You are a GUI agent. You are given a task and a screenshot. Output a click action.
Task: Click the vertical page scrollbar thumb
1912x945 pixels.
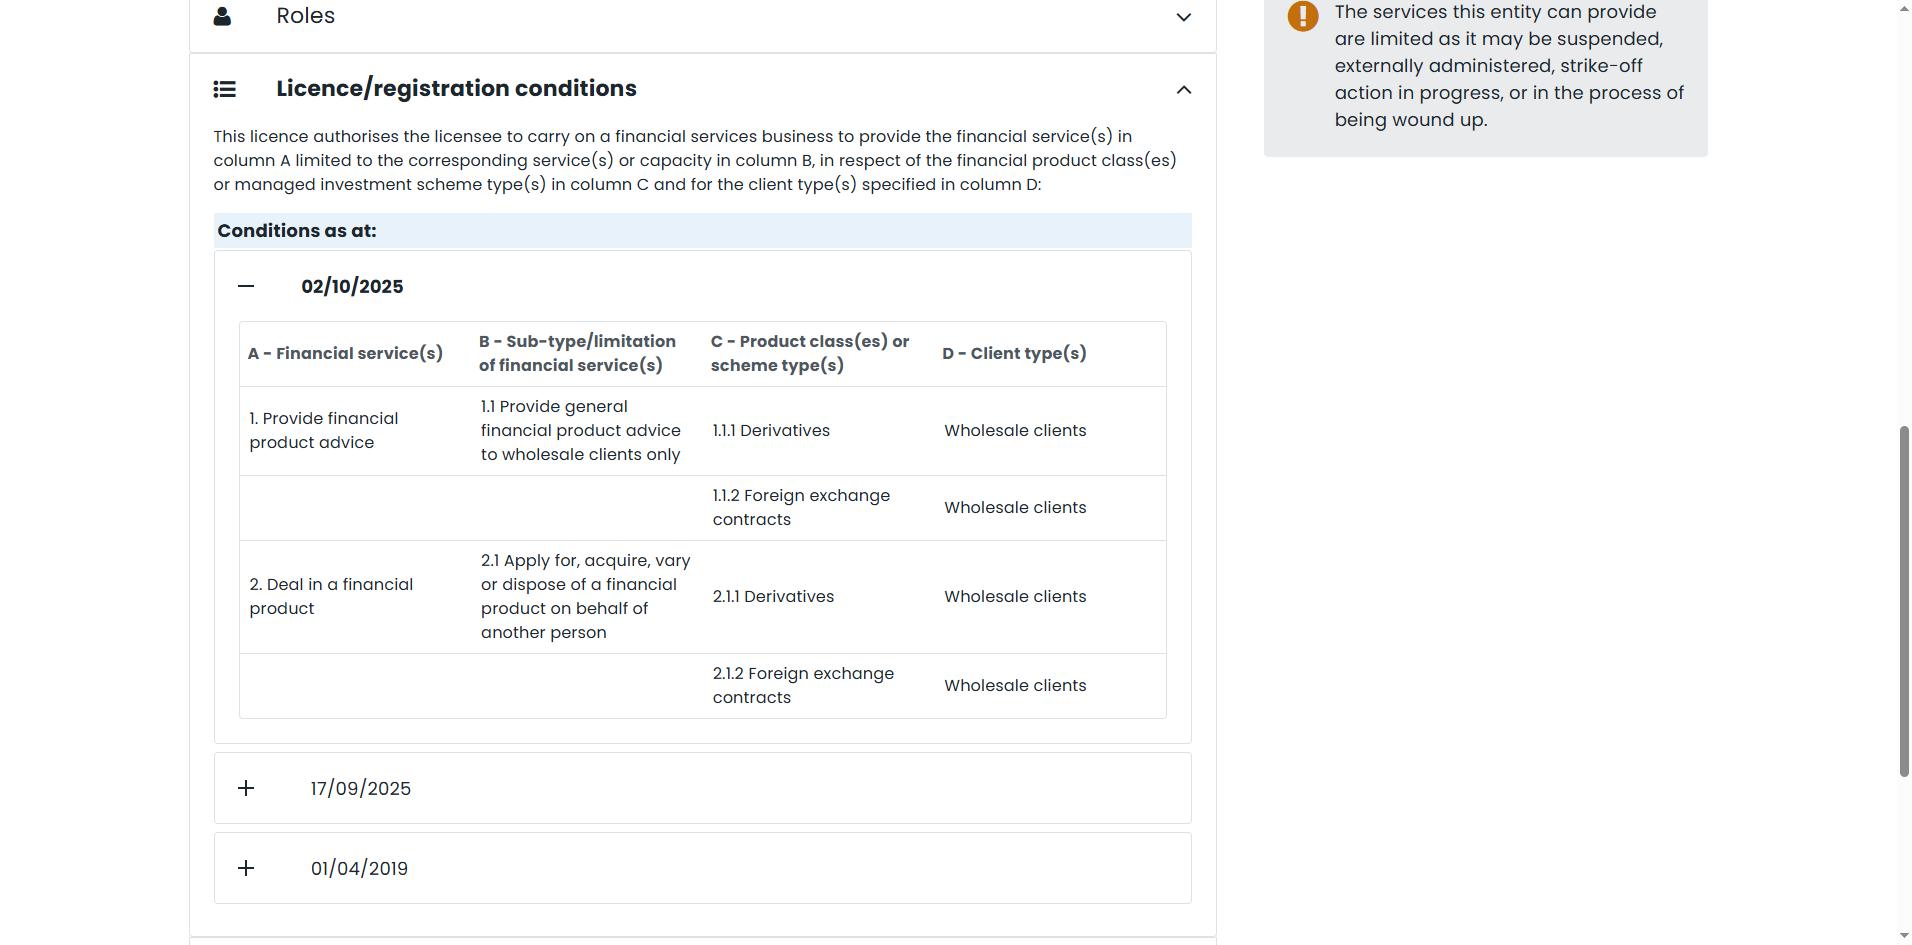[x=1904, y=600]
